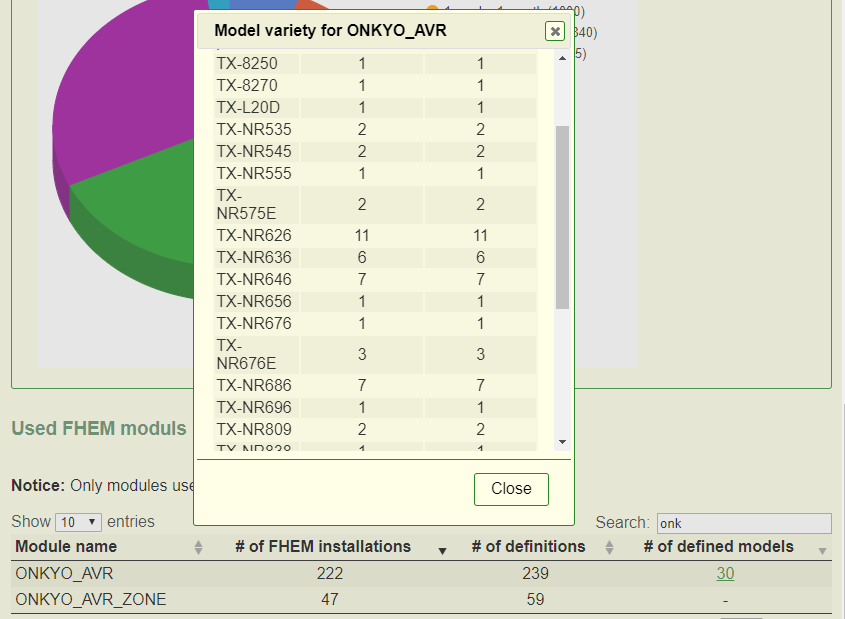This screenshot has width=845, height=619.
Task: Click the dialog's vertical scrollbar thumb
Action: (x=563, y=217)
